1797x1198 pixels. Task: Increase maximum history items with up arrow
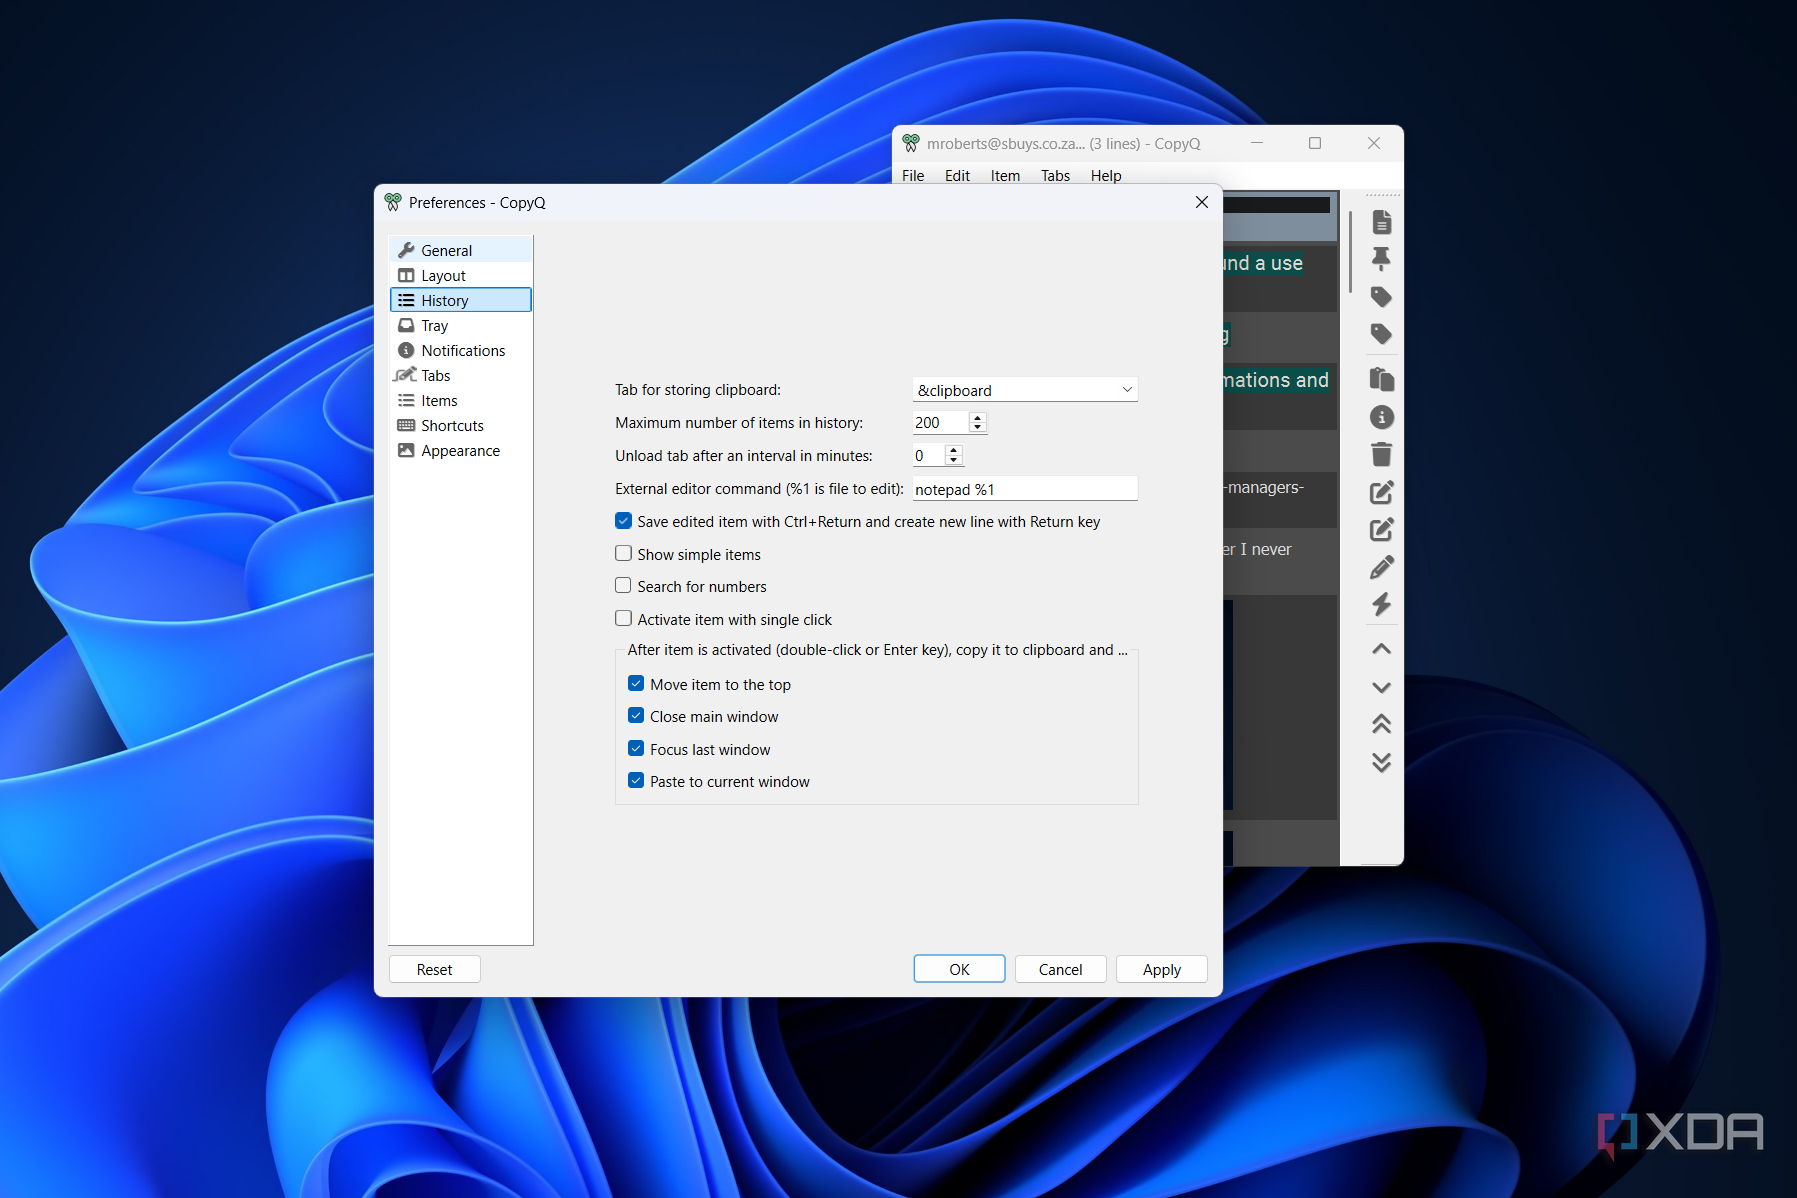click(978, 417)
